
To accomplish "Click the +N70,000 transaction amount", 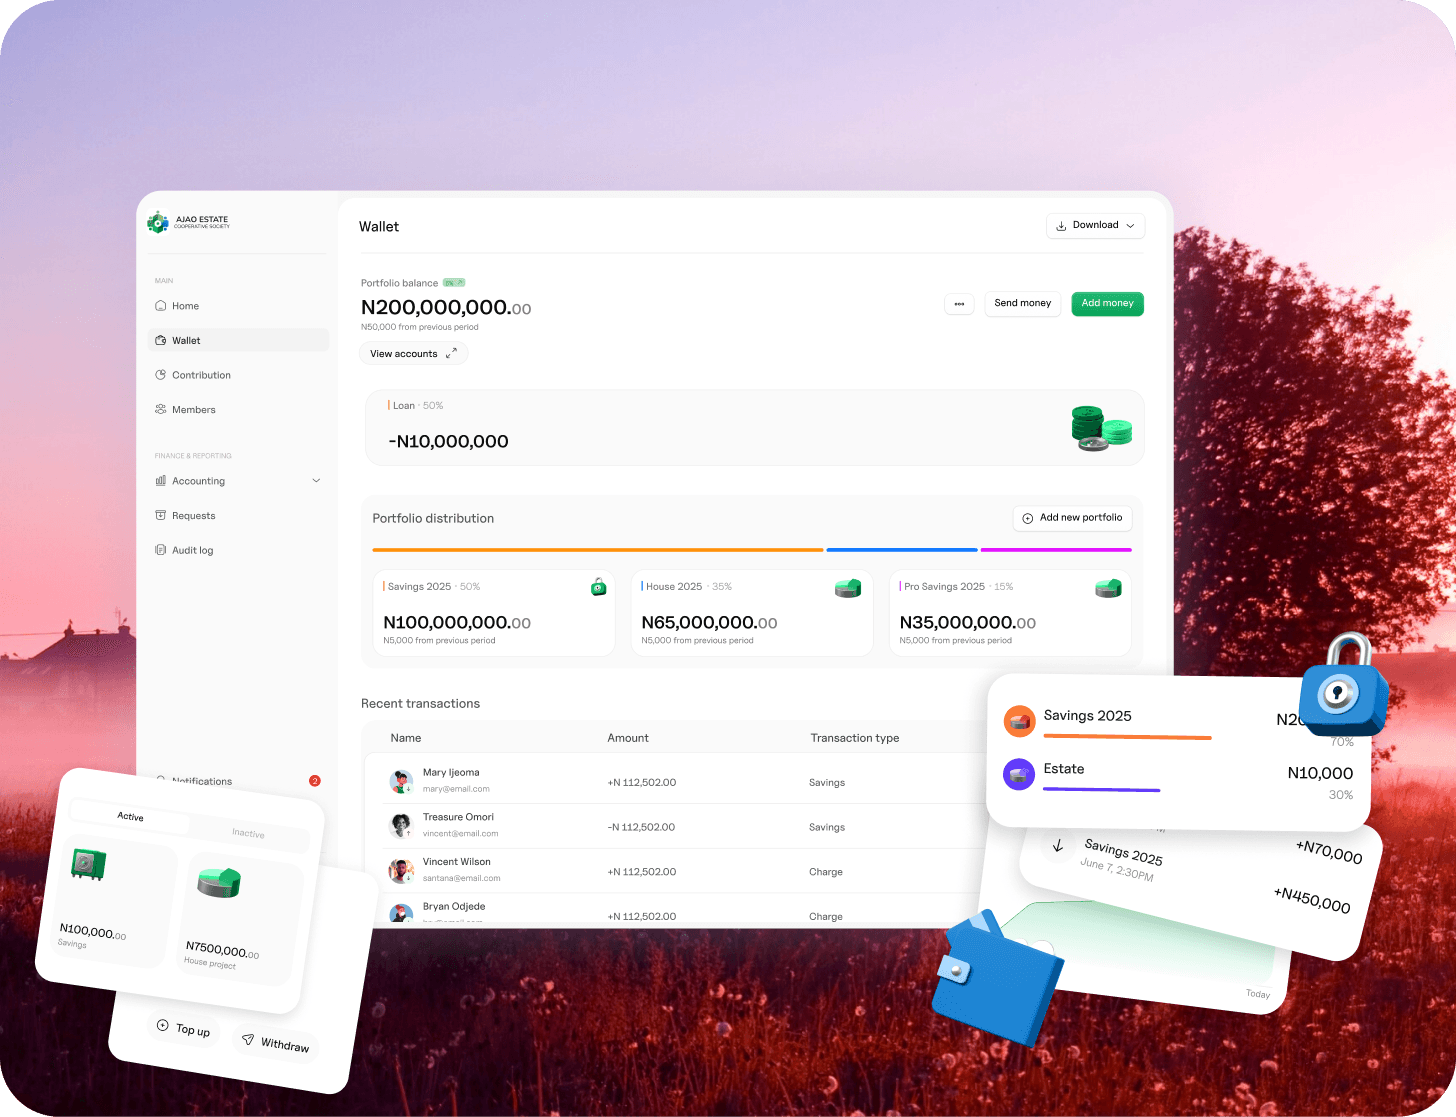I will point(1329,852).
